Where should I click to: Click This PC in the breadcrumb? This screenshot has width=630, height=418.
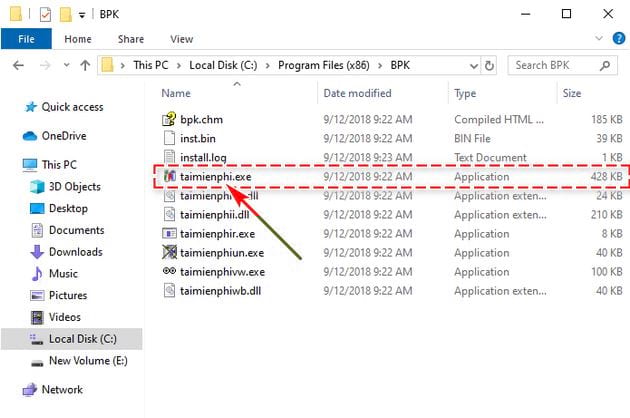151,65
